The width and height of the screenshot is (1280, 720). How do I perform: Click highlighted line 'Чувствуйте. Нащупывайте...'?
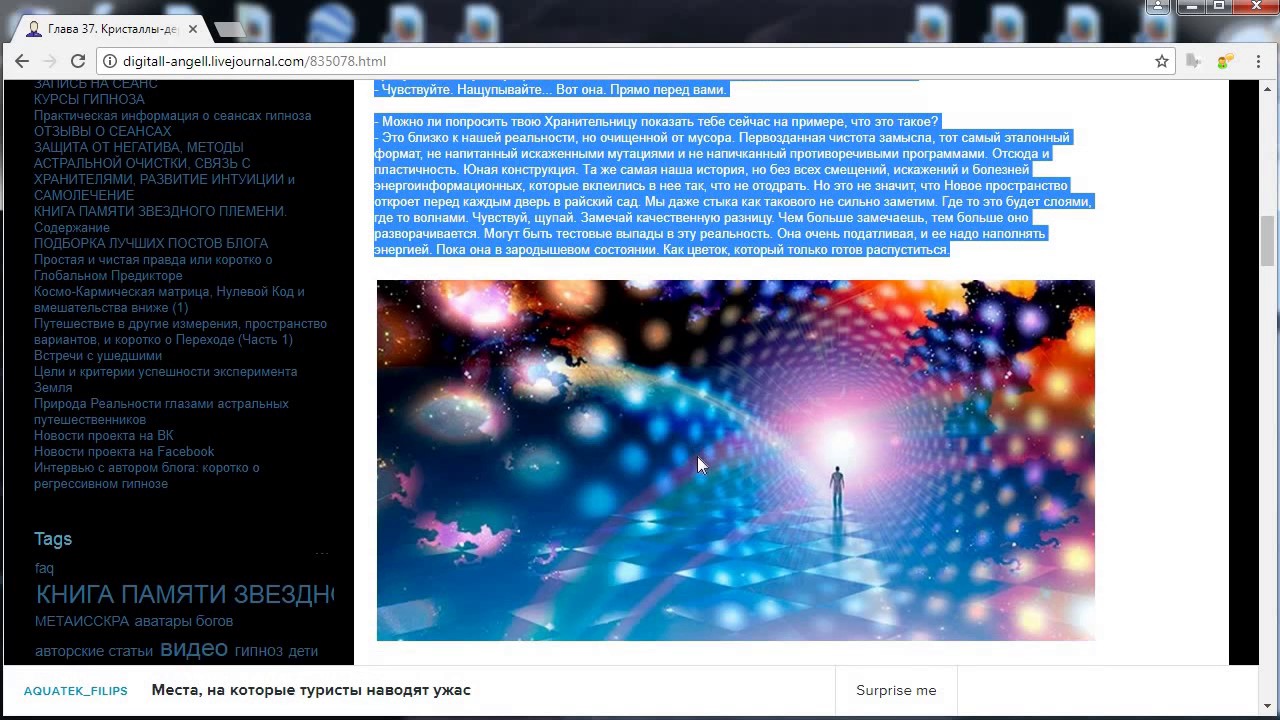click(550, 89)
